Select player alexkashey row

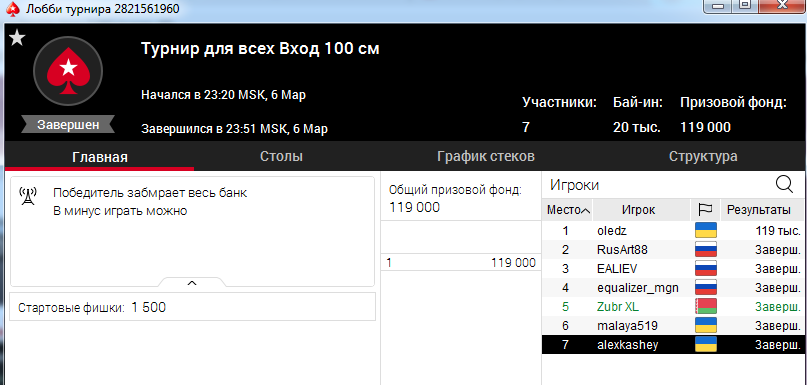point(673,345)
